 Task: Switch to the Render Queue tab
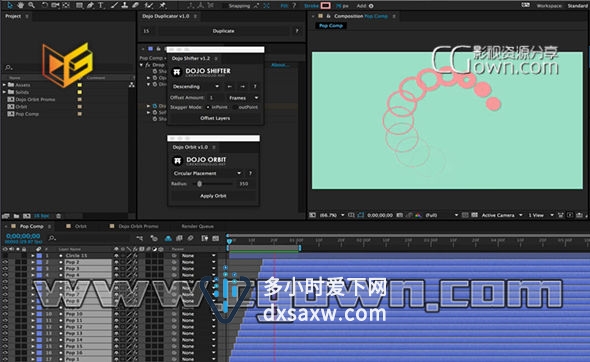click(x=198, y=226)
